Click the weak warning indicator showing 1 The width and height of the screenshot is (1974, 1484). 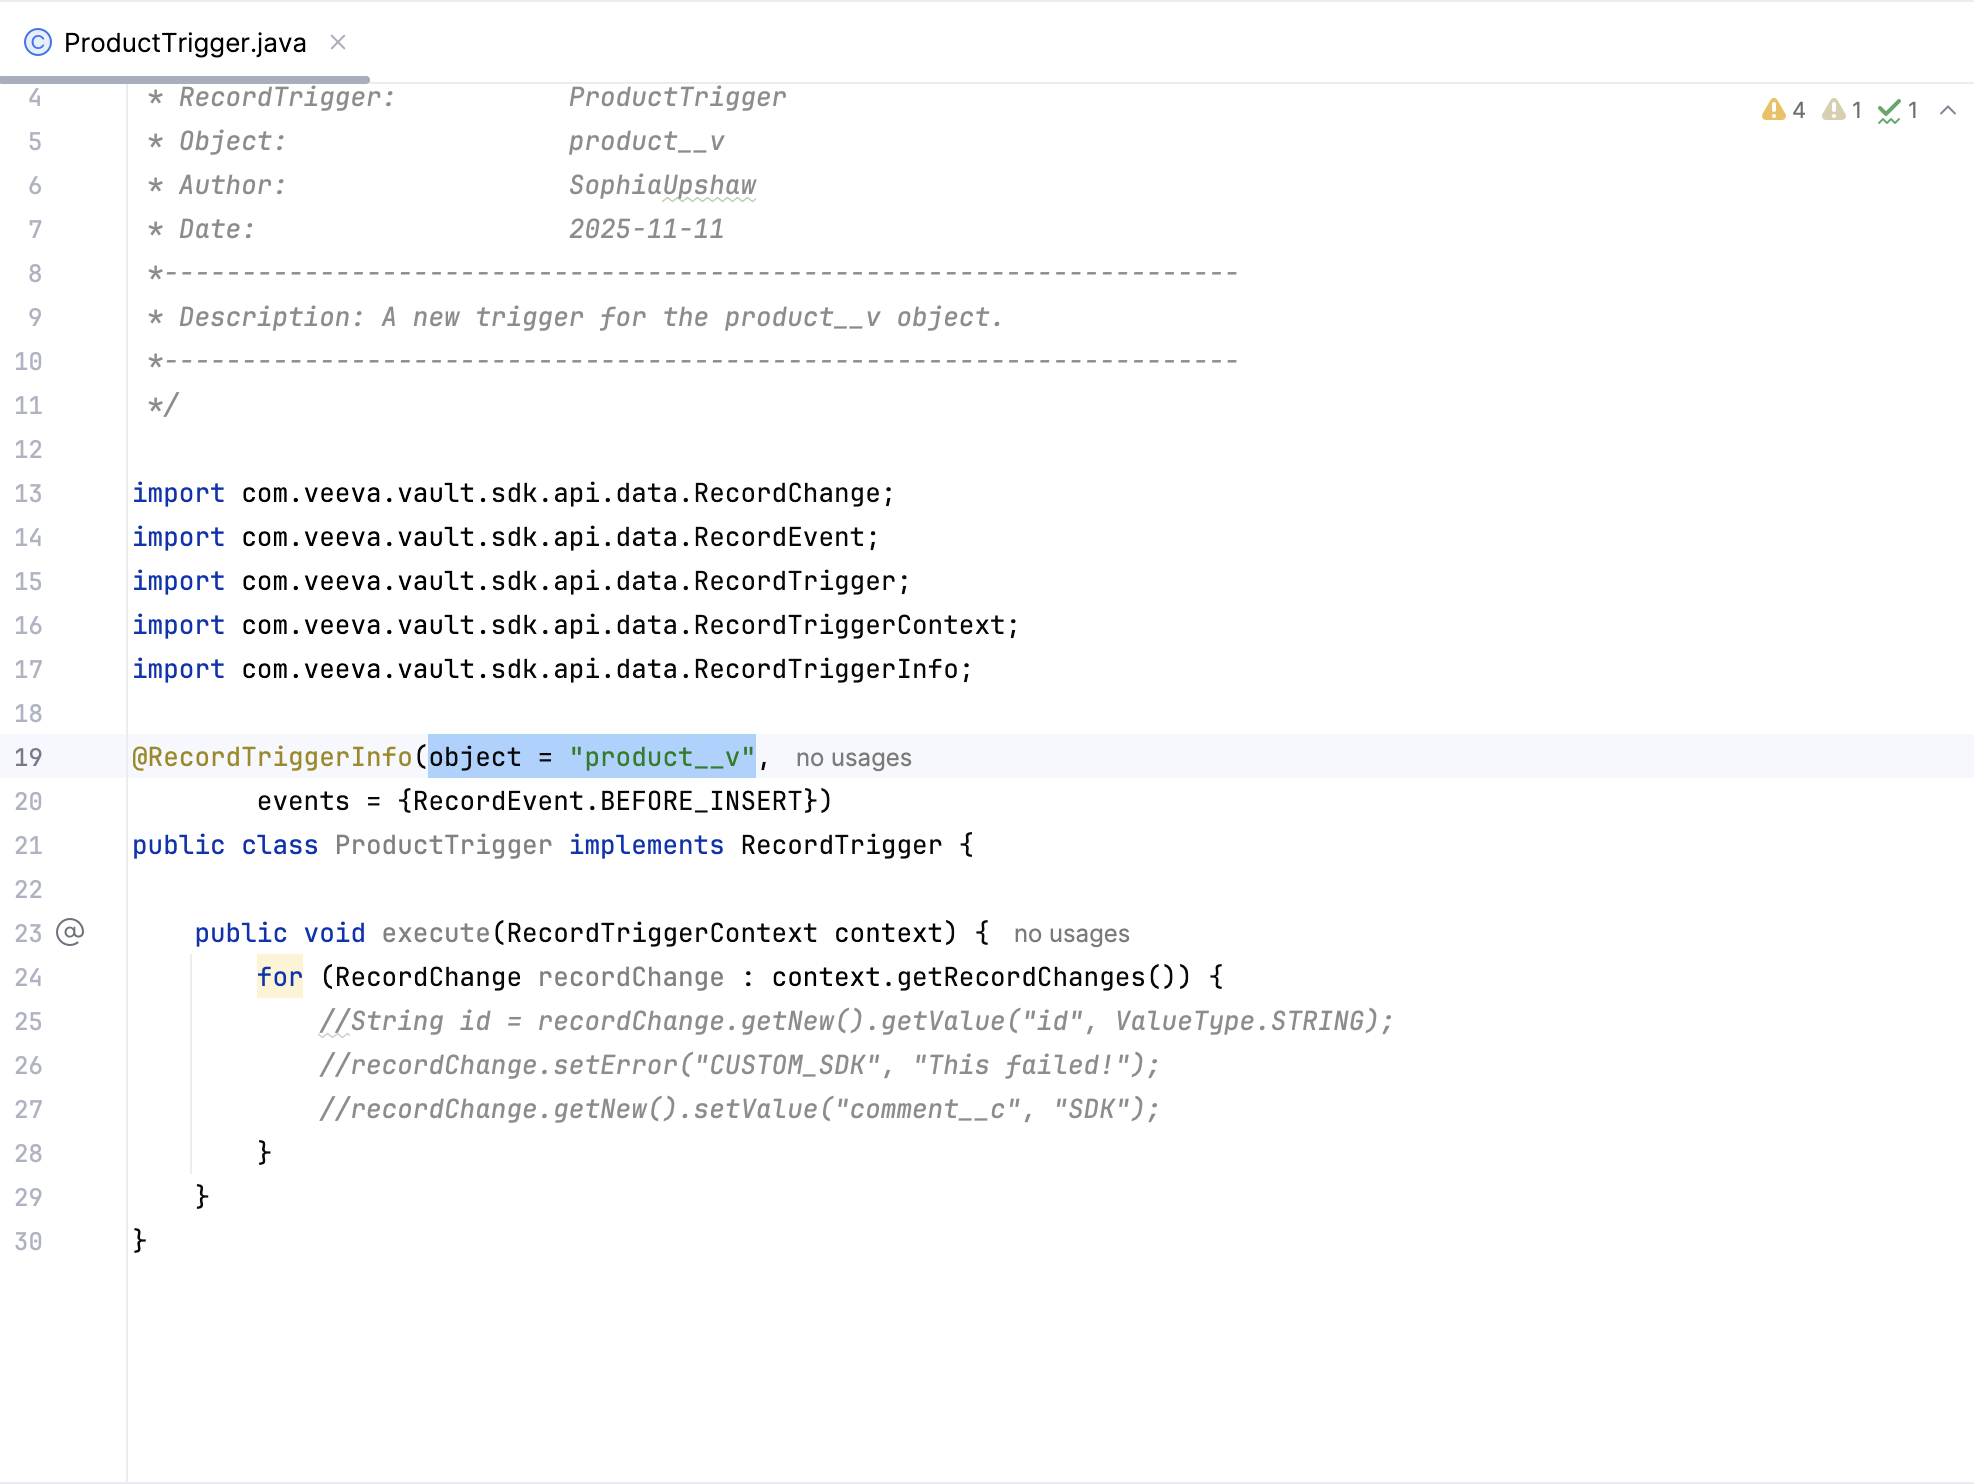(1842, 110)
